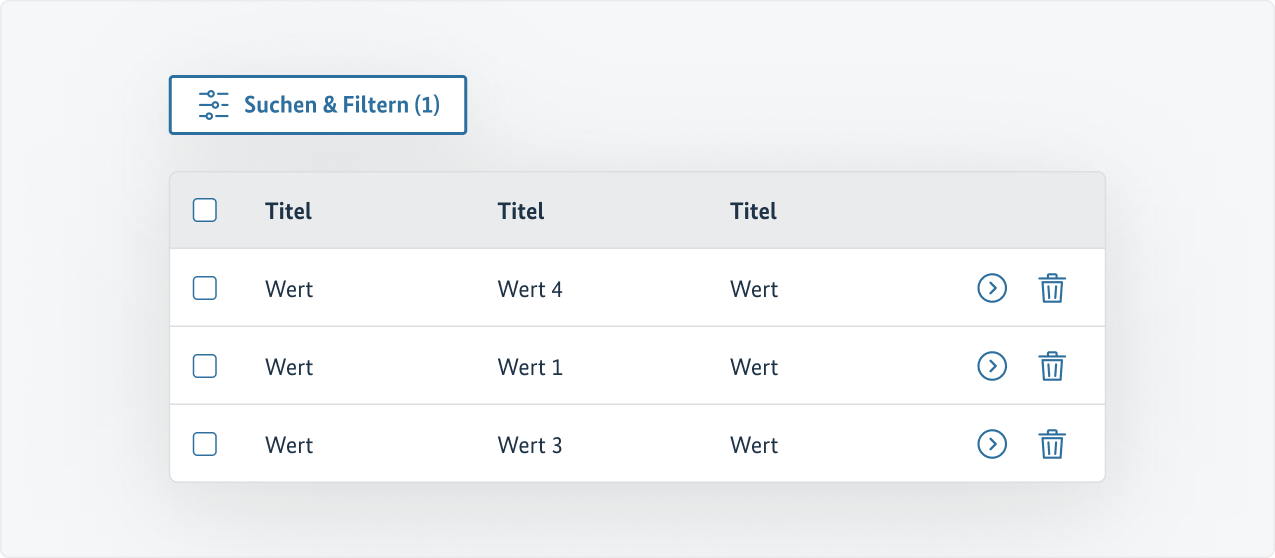Viewport: 1275px width, 558px height.
Task: Check the Wert 4 row checkbox
Action: coord(205,288)
